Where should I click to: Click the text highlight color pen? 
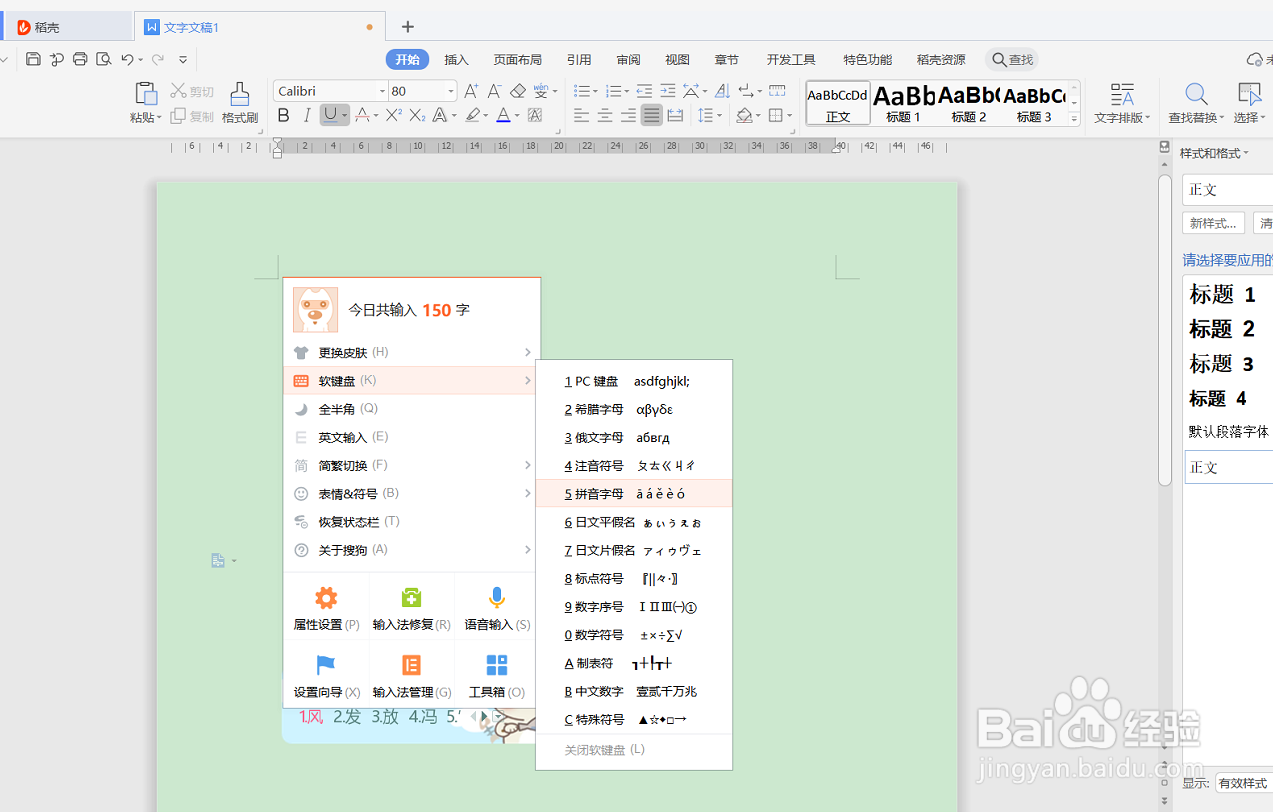[472, 116]
